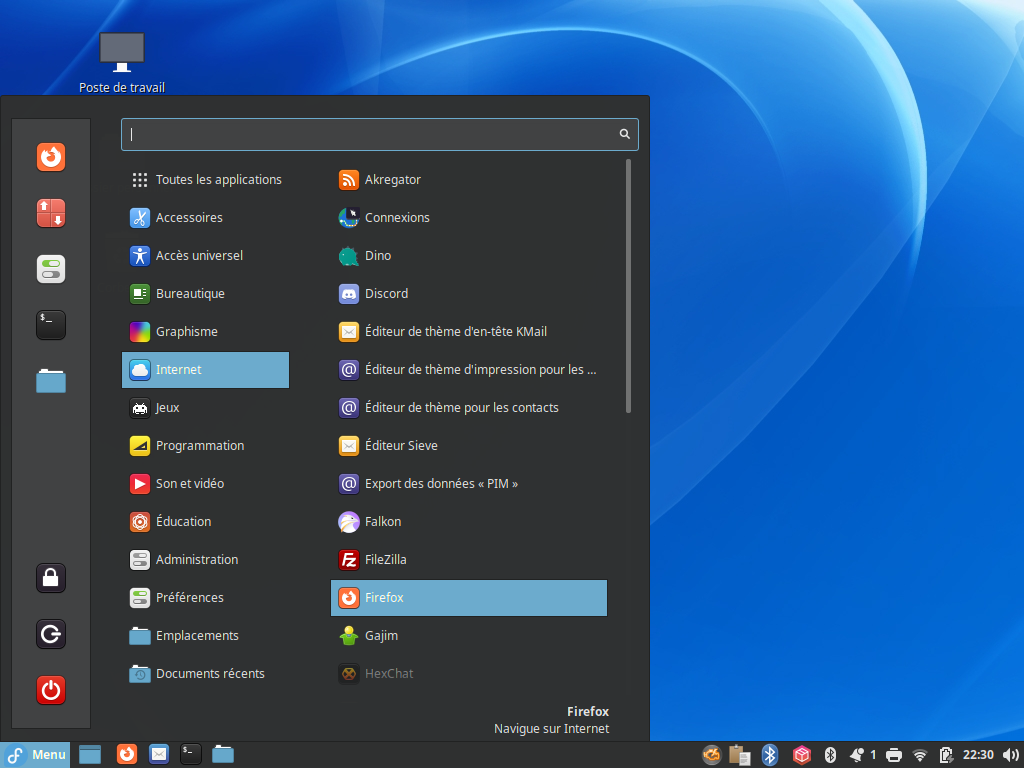Click the blue Bluetooth tray icon
Image resolution: width=1024 pixels, height=768 pixels.
(770, 755)
